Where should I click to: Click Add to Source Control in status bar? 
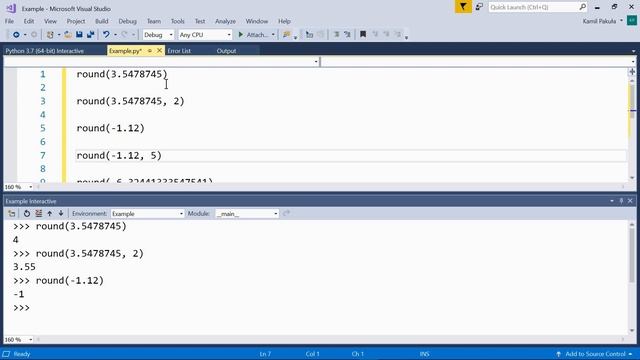(595, 354)
